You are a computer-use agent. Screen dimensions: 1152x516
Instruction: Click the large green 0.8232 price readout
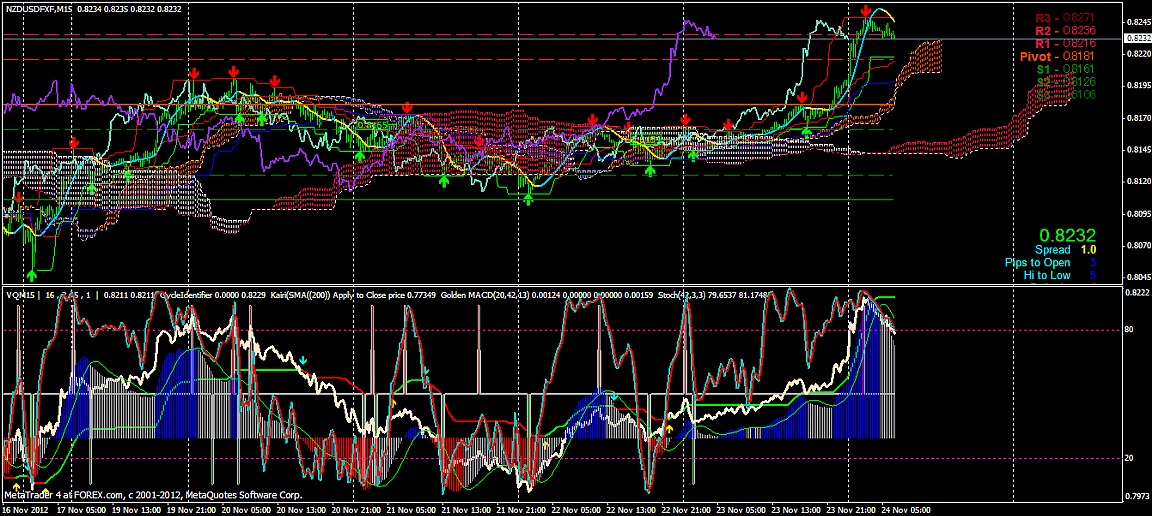click(1070, 235)
